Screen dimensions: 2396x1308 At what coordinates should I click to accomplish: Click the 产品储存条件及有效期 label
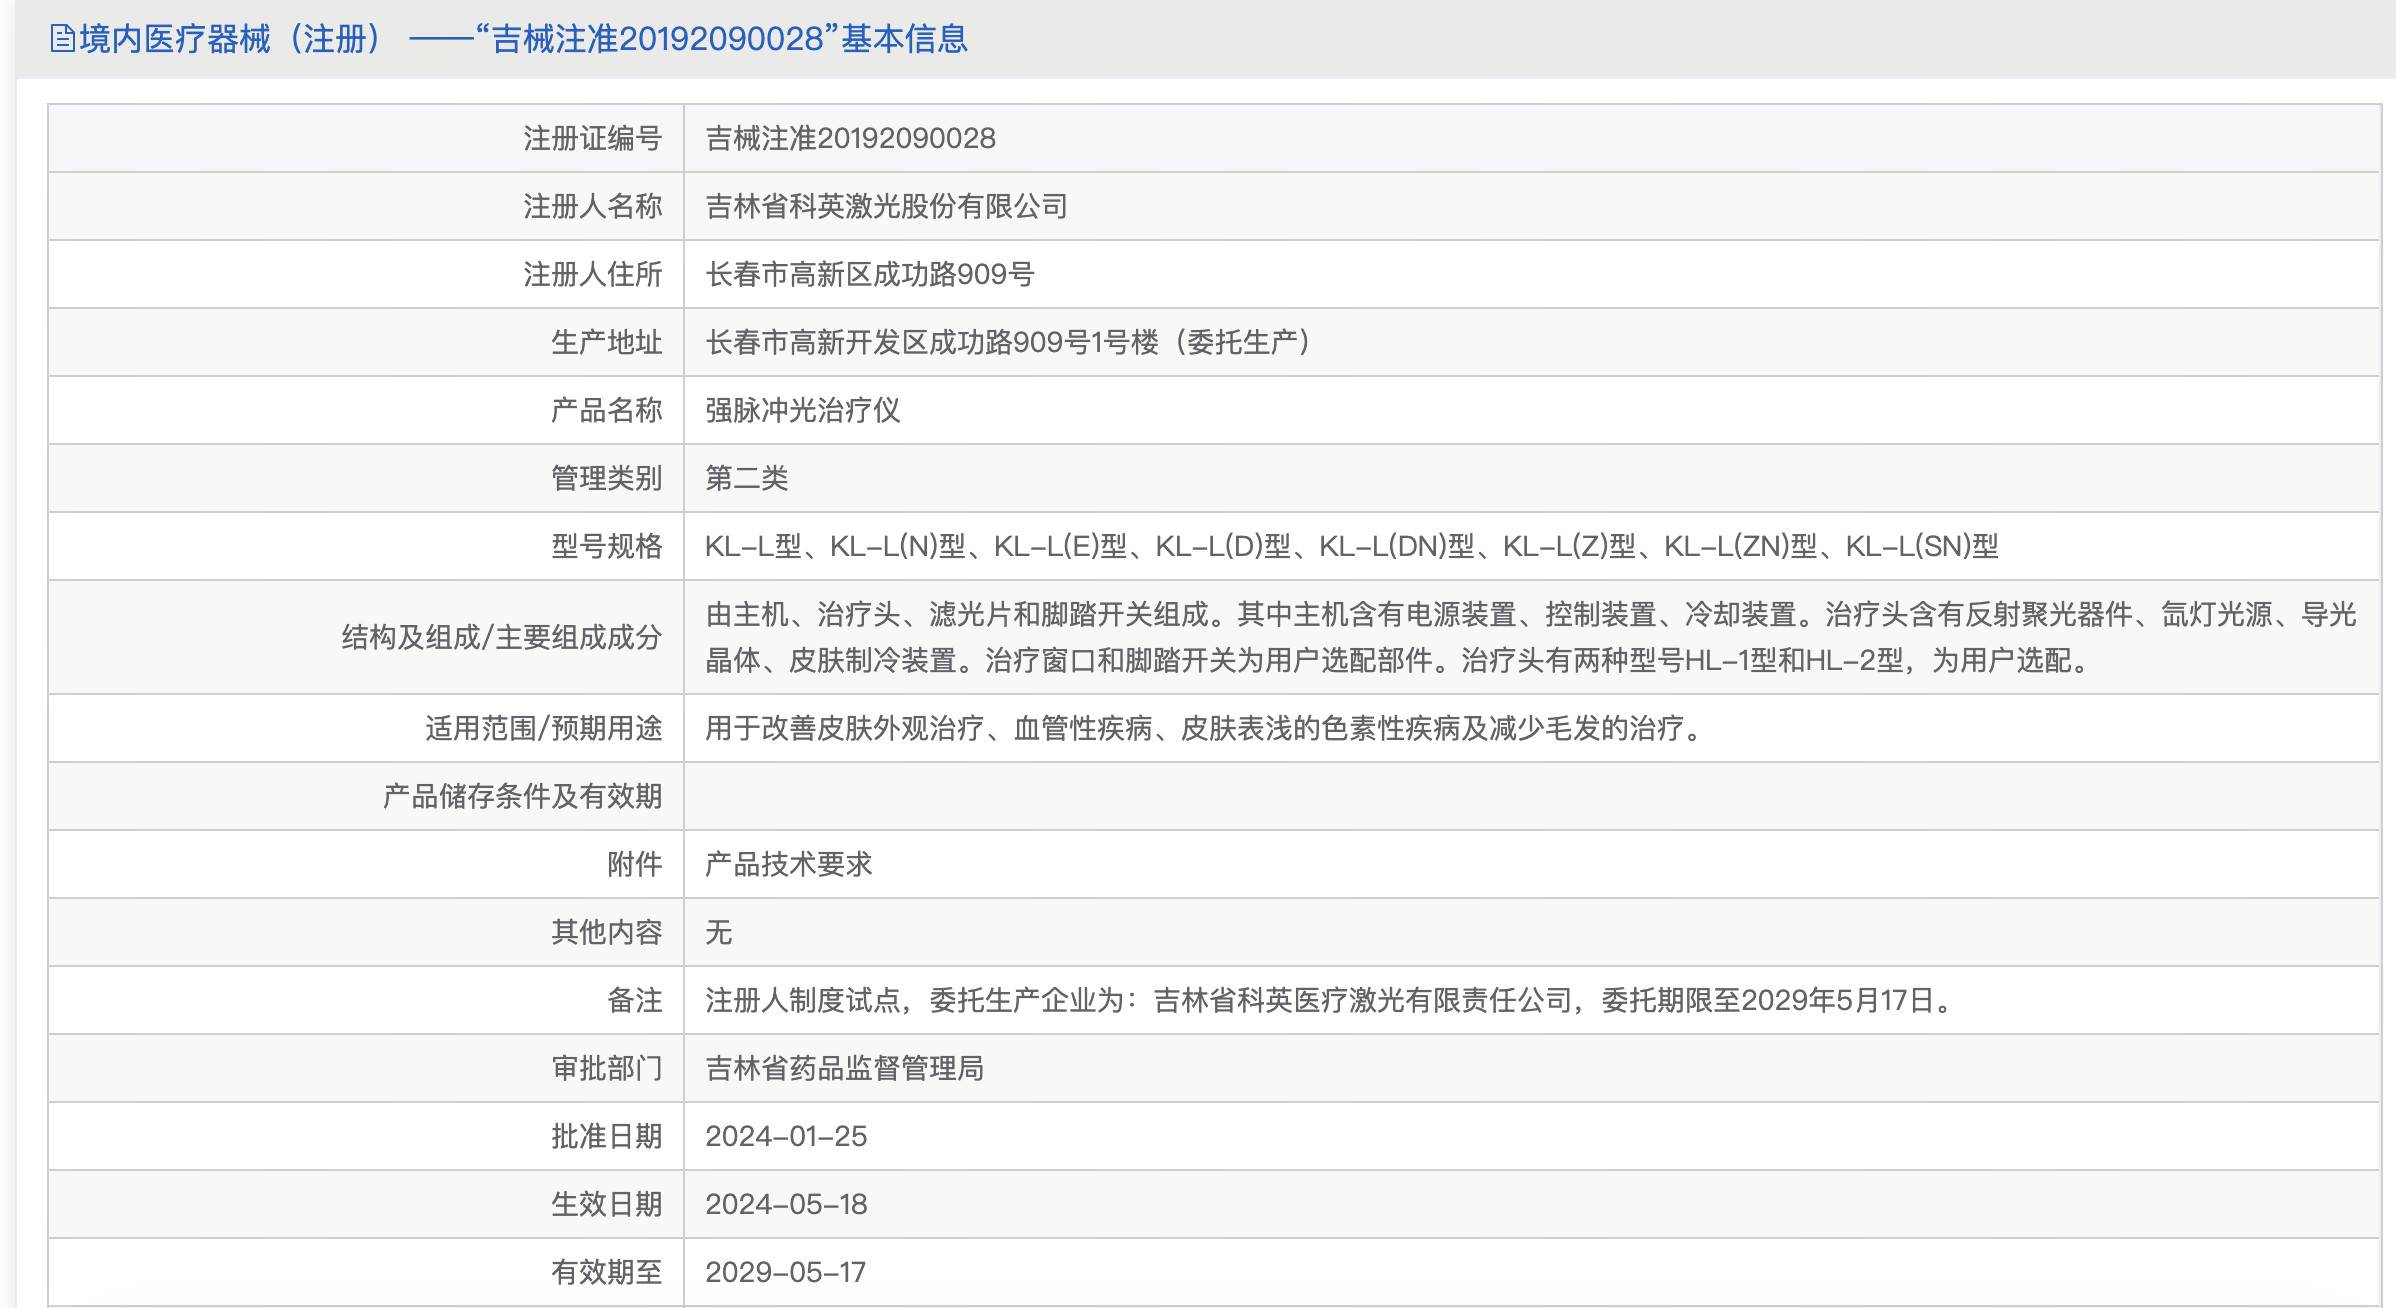click(522, 796)
